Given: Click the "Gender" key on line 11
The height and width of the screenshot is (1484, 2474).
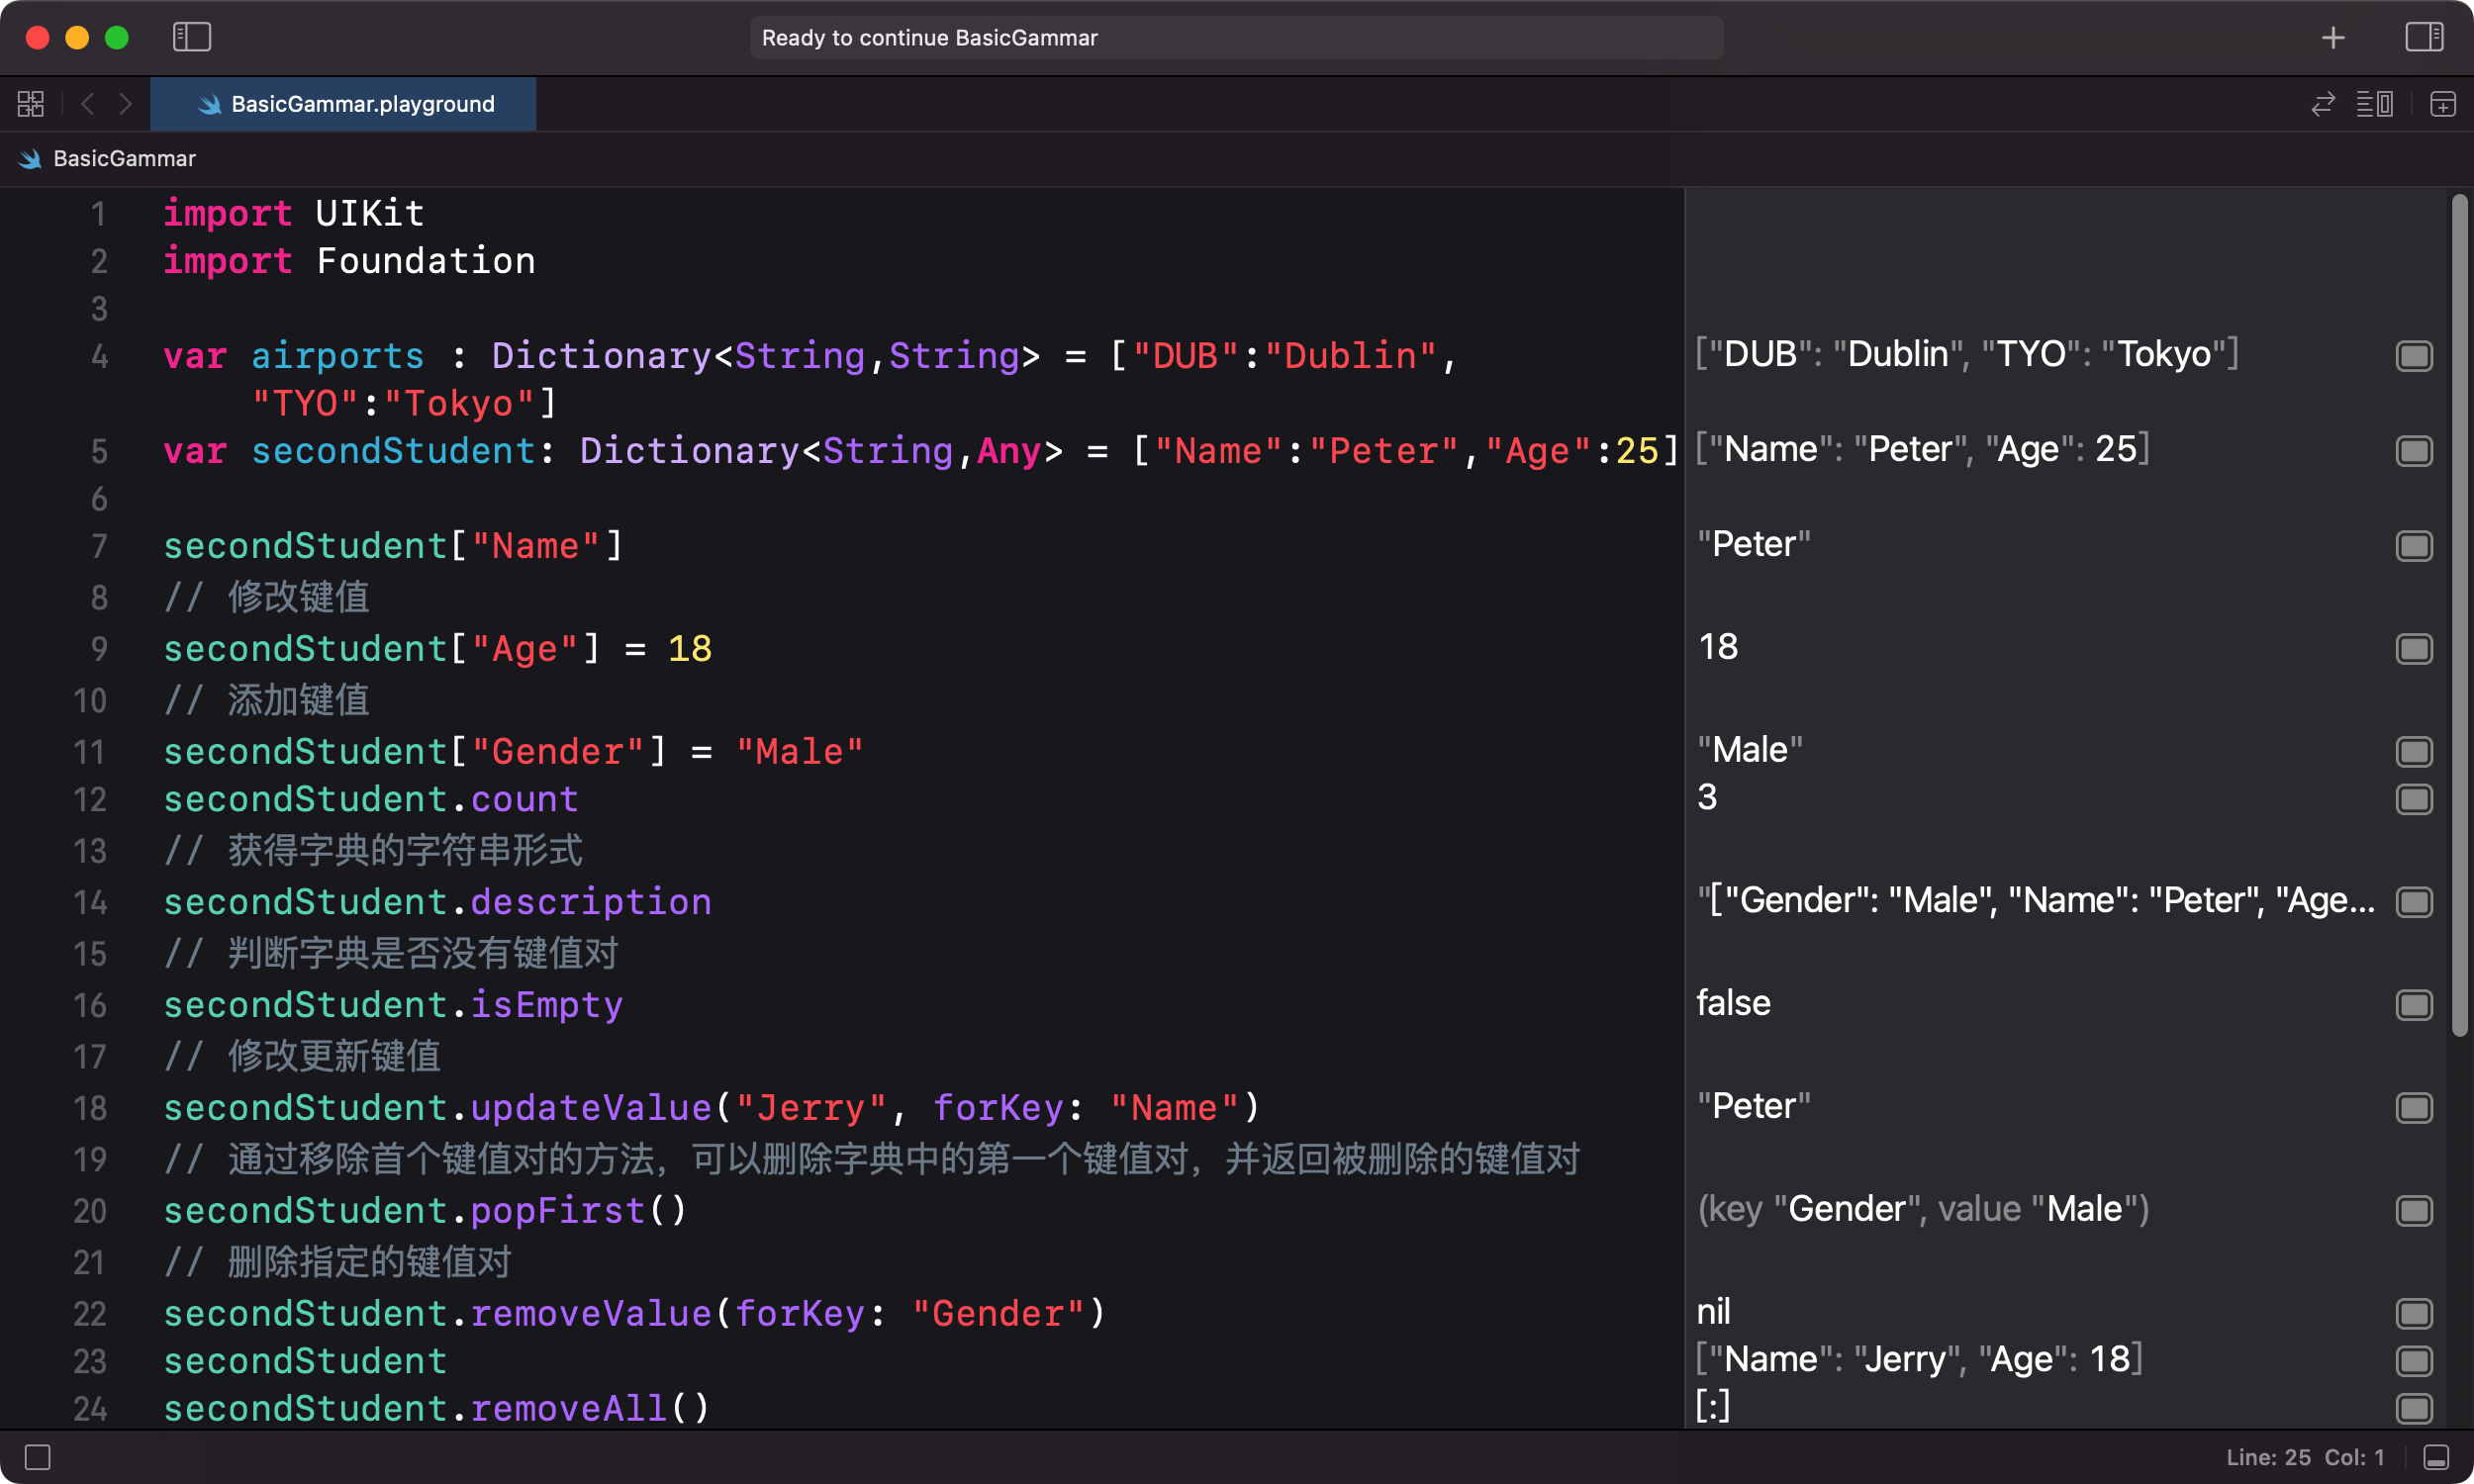Looking at the screenshot, I should [558, 753].
